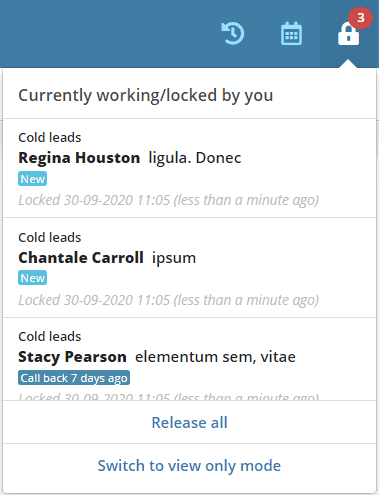Click 'elementum sem, vitae' company text
The image size is (379, 495).
[x=215, y=357]
